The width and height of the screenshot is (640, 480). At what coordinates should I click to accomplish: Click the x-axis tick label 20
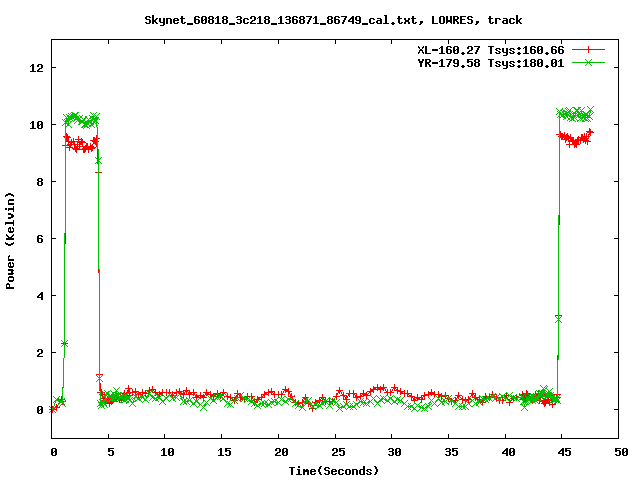point(281,452)
